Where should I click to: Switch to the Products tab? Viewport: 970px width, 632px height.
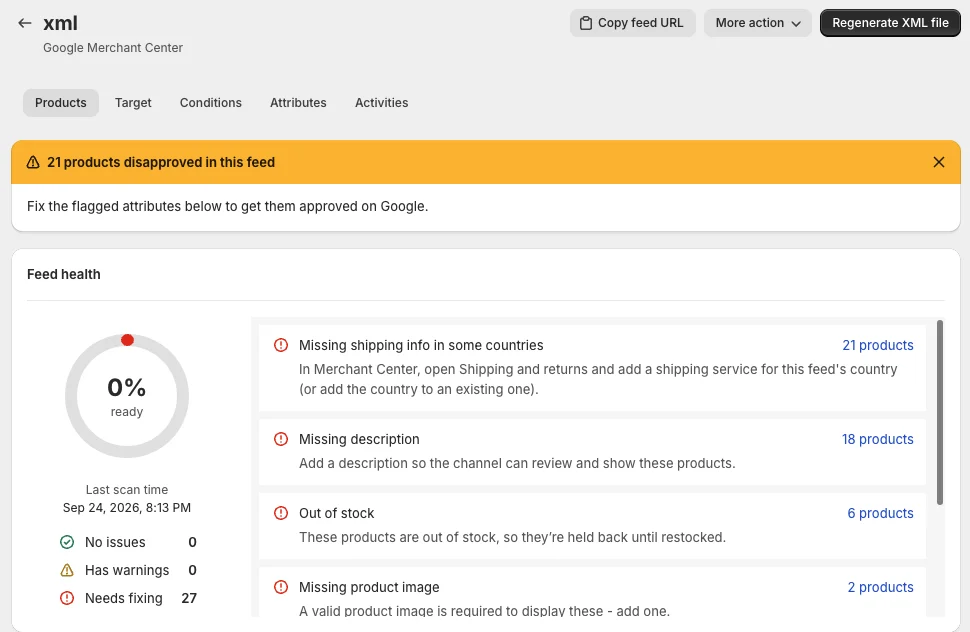[x=61, y=103]
